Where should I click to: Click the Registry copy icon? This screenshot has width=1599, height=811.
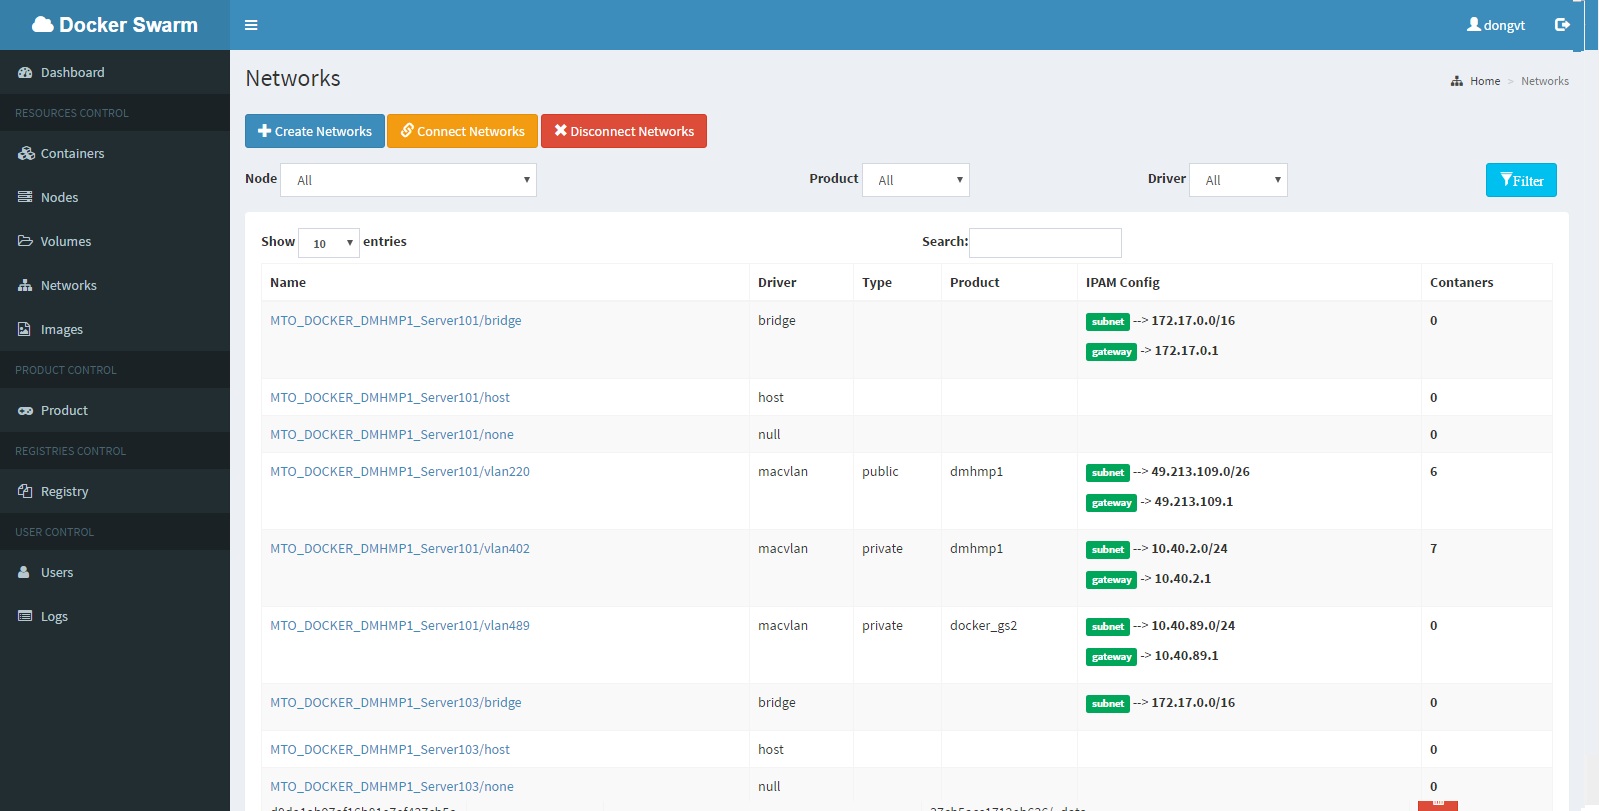pos(25,492)
